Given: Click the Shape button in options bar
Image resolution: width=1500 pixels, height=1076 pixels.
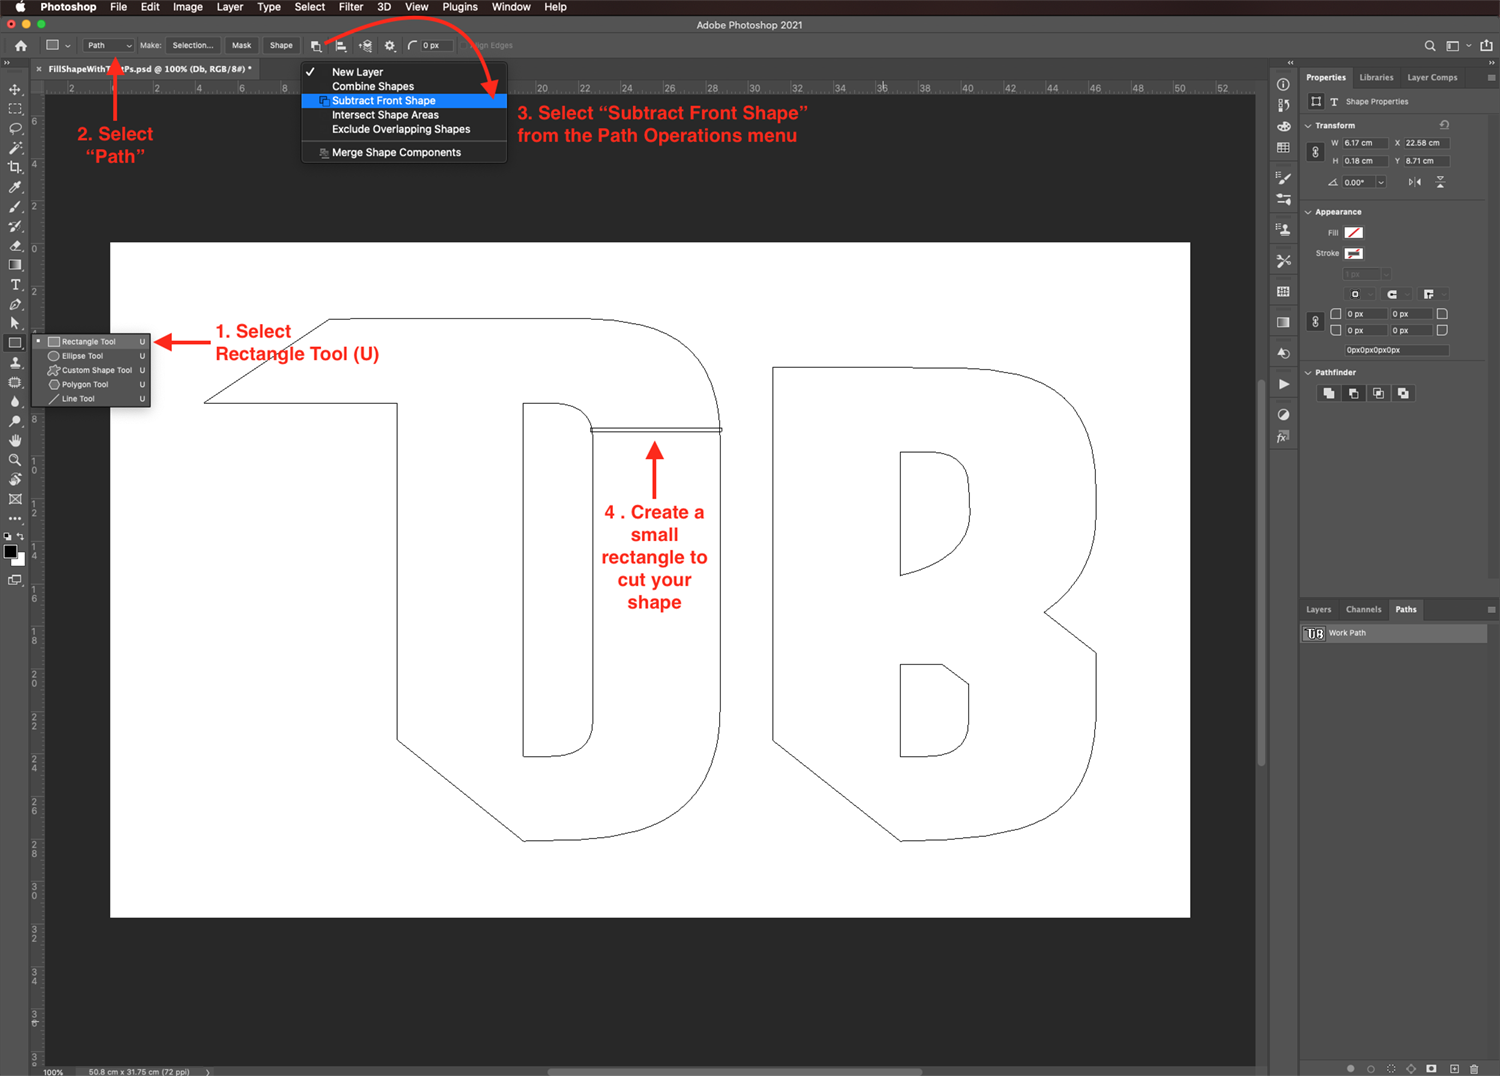Looking at the screenshot, I should [281, 45].
